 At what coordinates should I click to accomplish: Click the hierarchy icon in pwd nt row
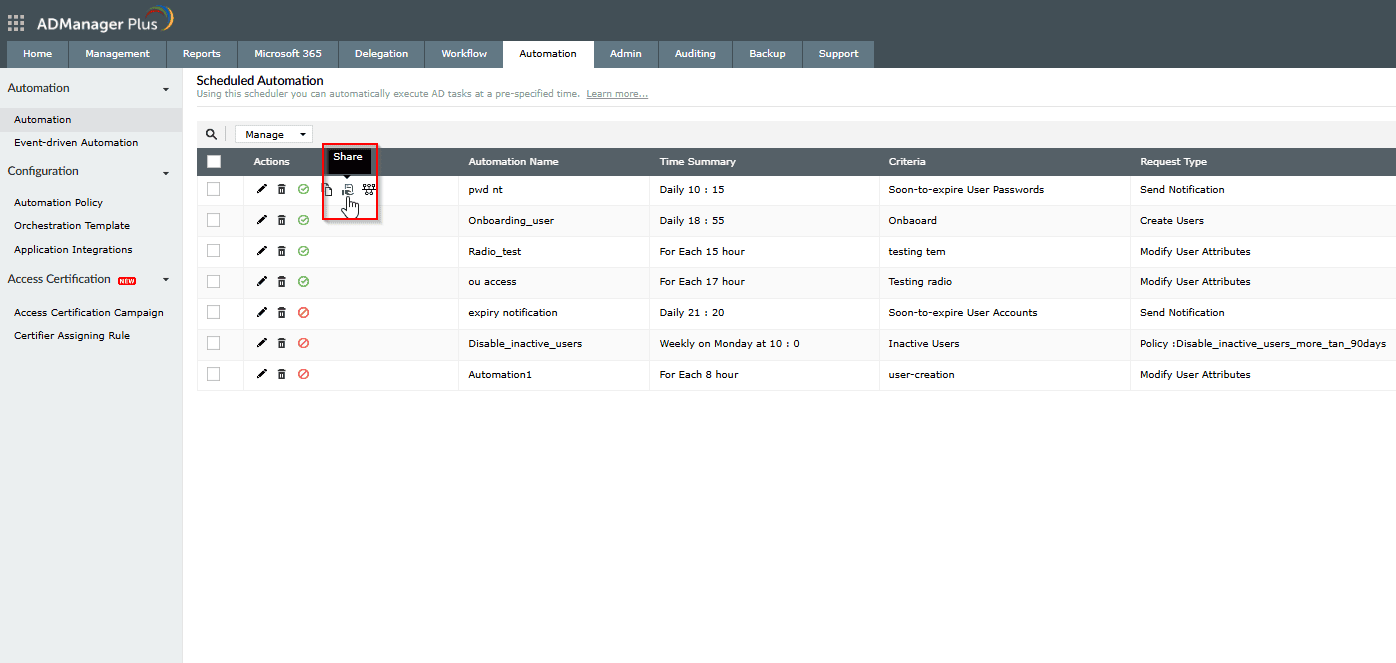pyautogui.click(x=369, y=189)
